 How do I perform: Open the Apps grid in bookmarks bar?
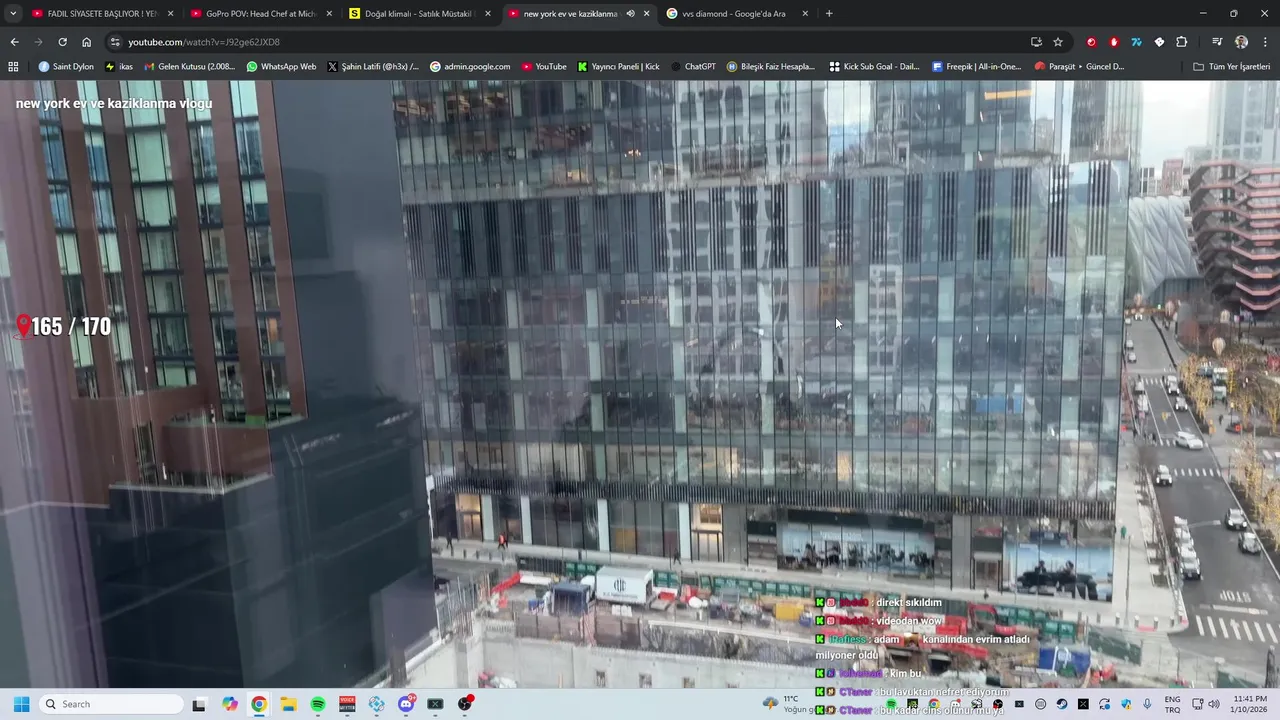[x=13, y=67]
